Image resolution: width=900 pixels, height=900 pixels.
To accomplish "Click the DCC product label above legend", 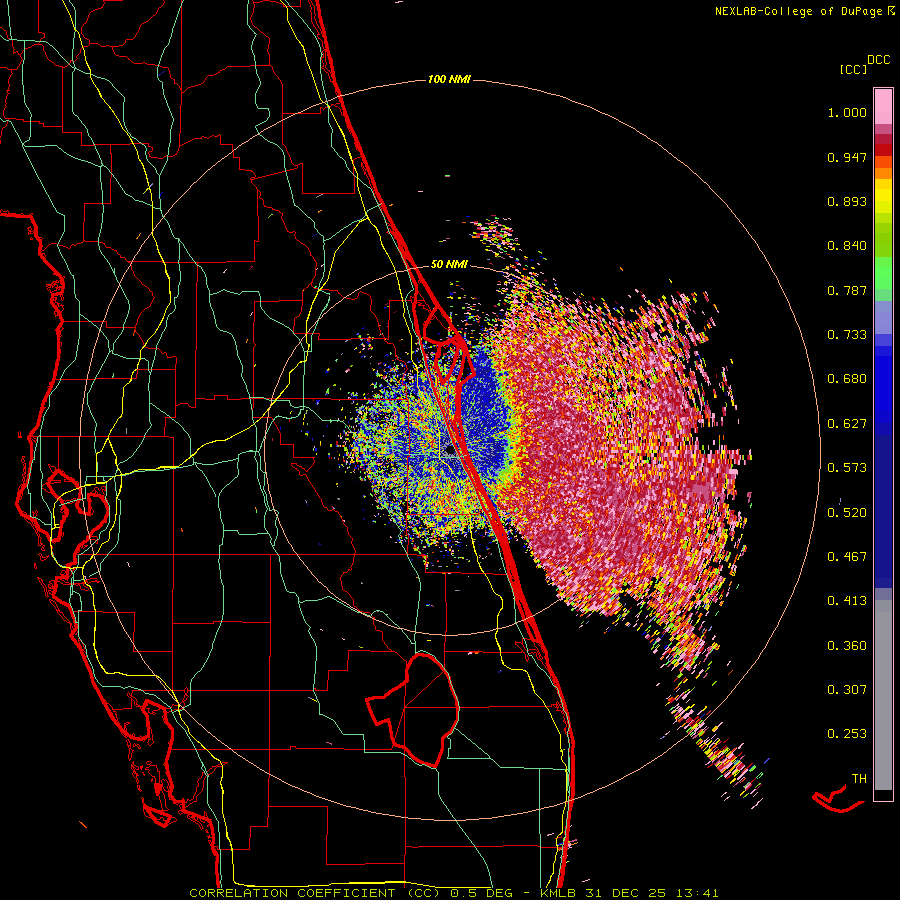I will click(x=878, y=60).
